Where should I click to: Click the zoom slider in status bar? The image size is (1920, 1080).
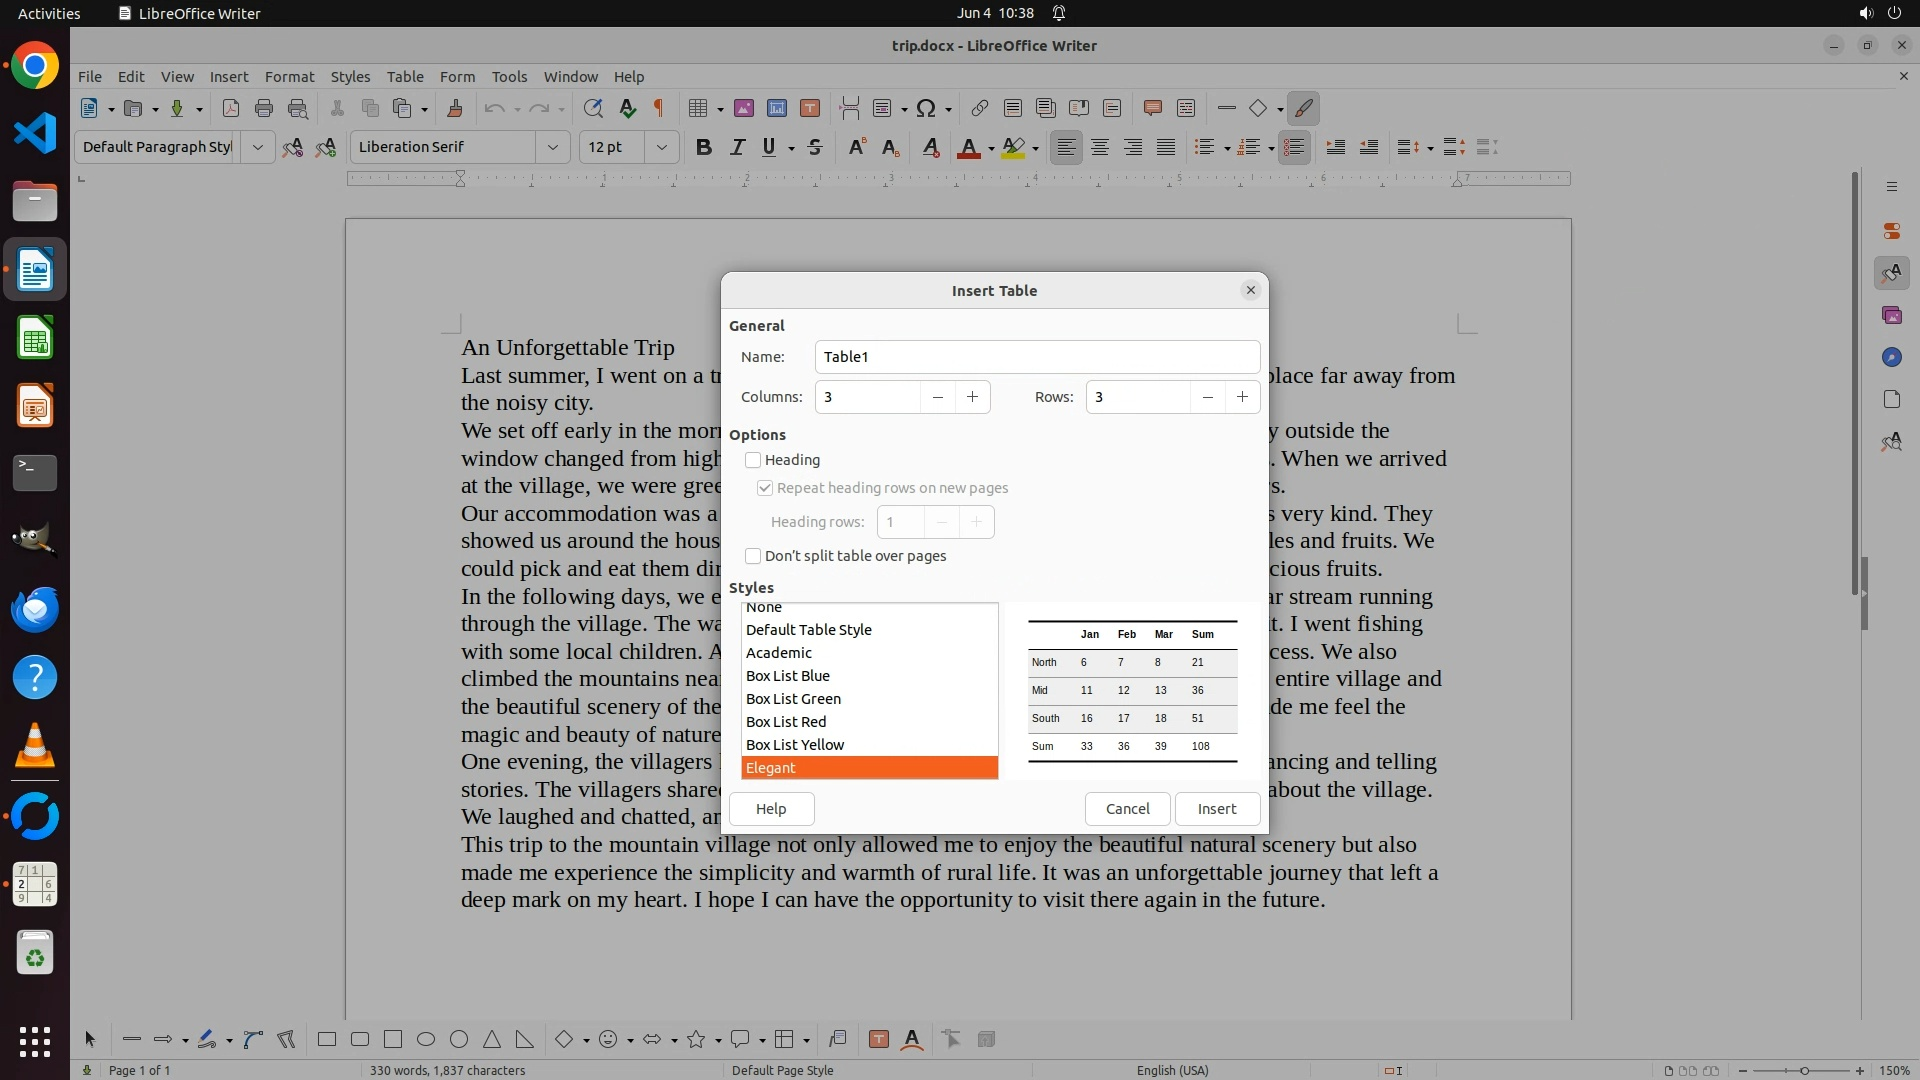click(x=1804, y=1070)
